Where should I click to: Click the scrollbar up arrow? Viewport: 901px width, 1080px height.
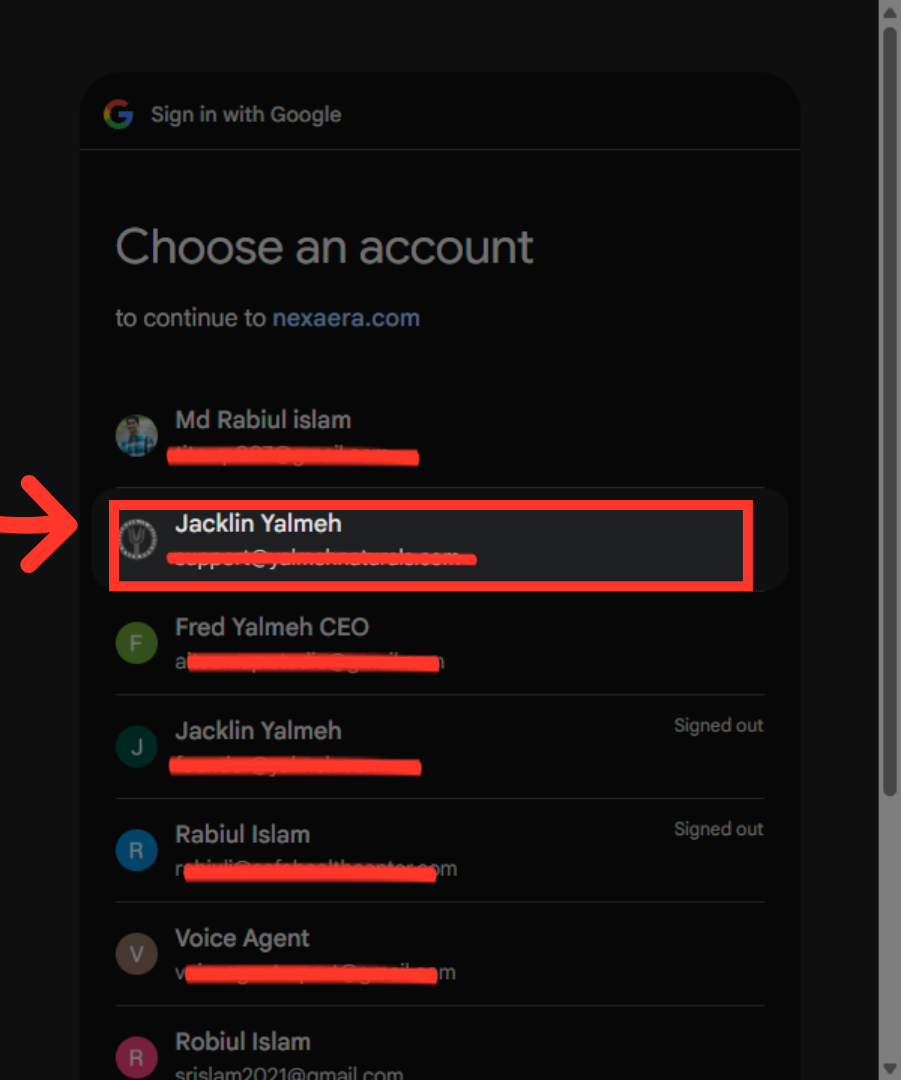[x=890, y=12]
